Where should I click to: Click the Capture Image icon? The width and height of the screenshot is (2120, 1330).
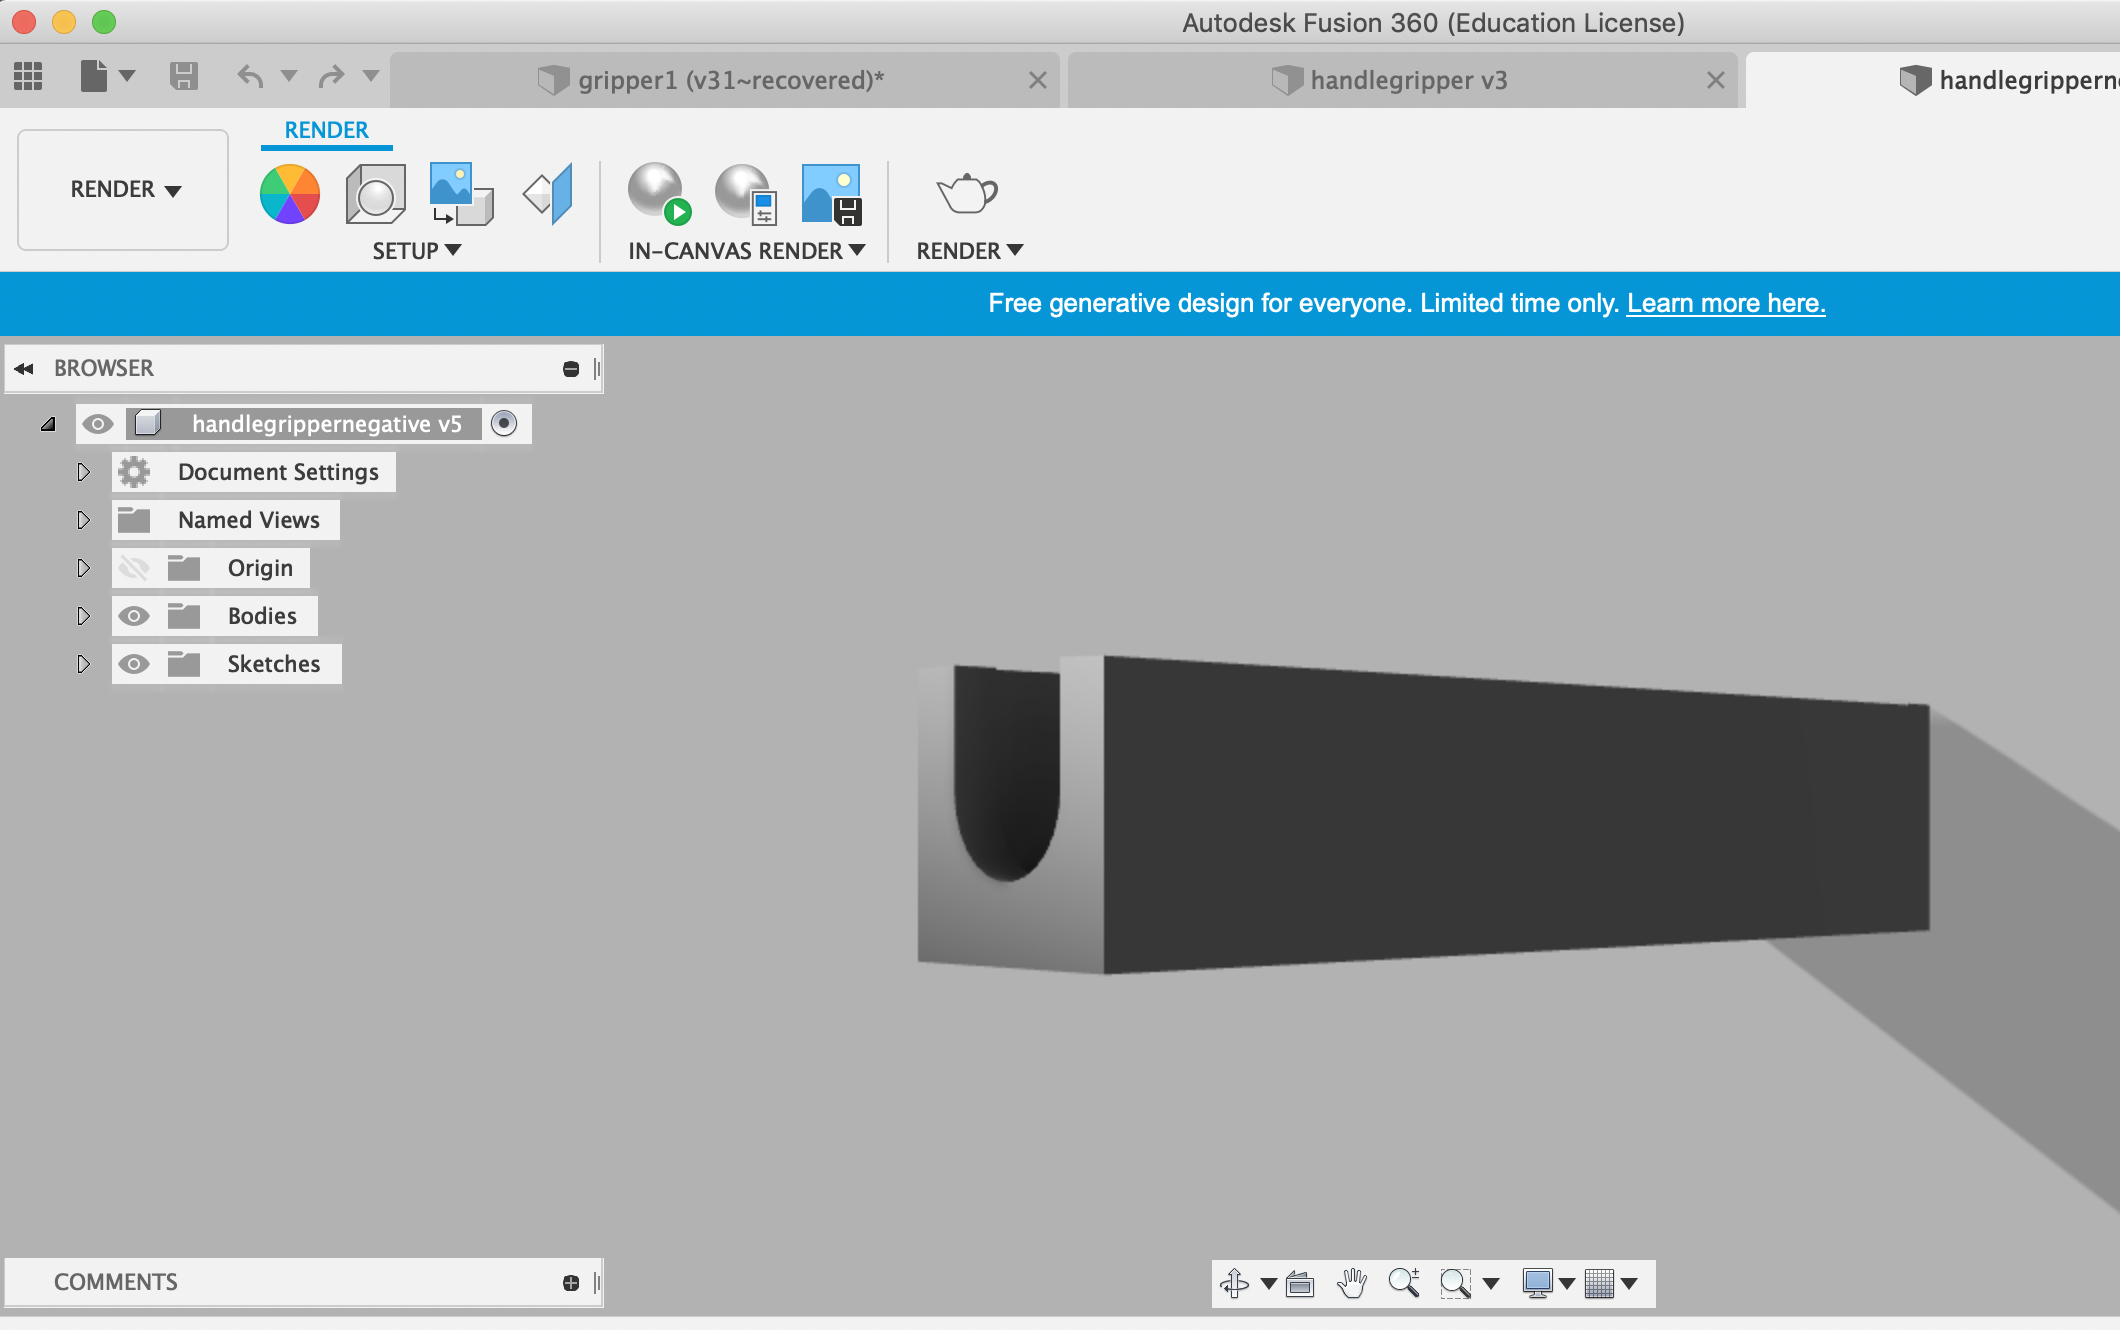[x=831, y=194]
